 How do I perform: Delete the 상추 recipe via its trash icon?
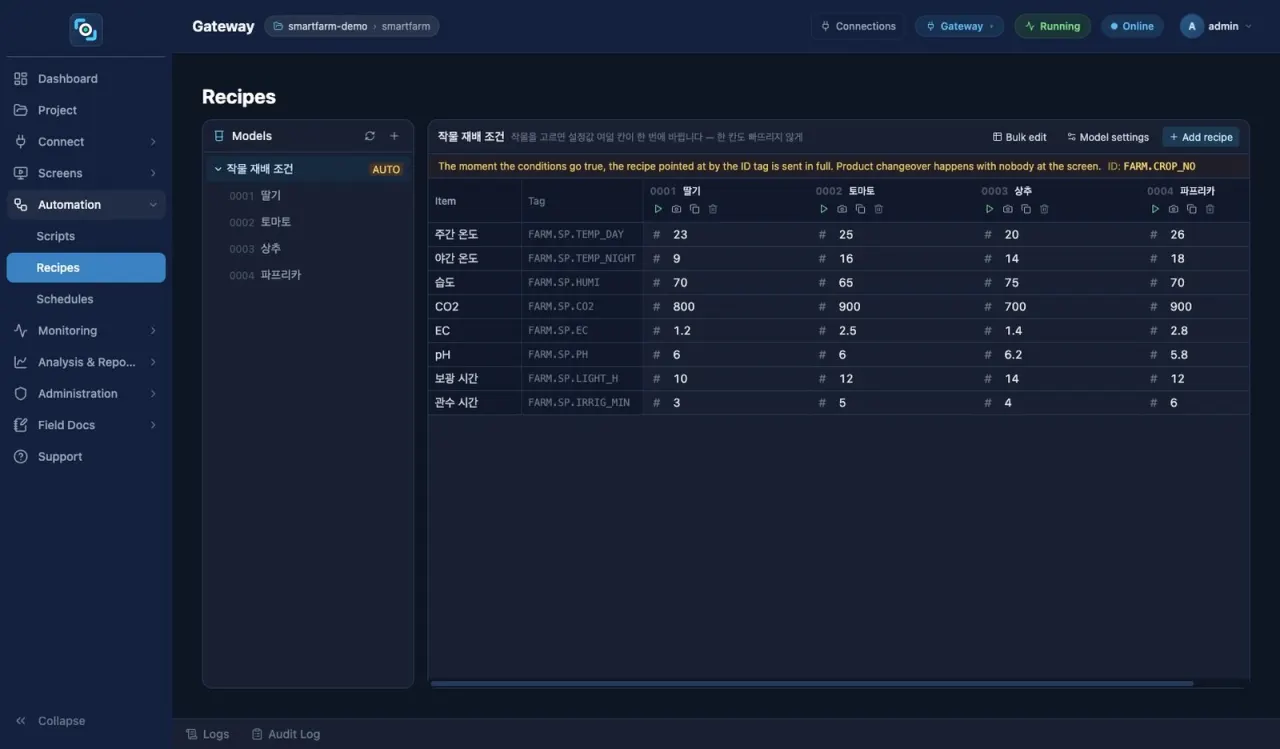(1044, 209)
